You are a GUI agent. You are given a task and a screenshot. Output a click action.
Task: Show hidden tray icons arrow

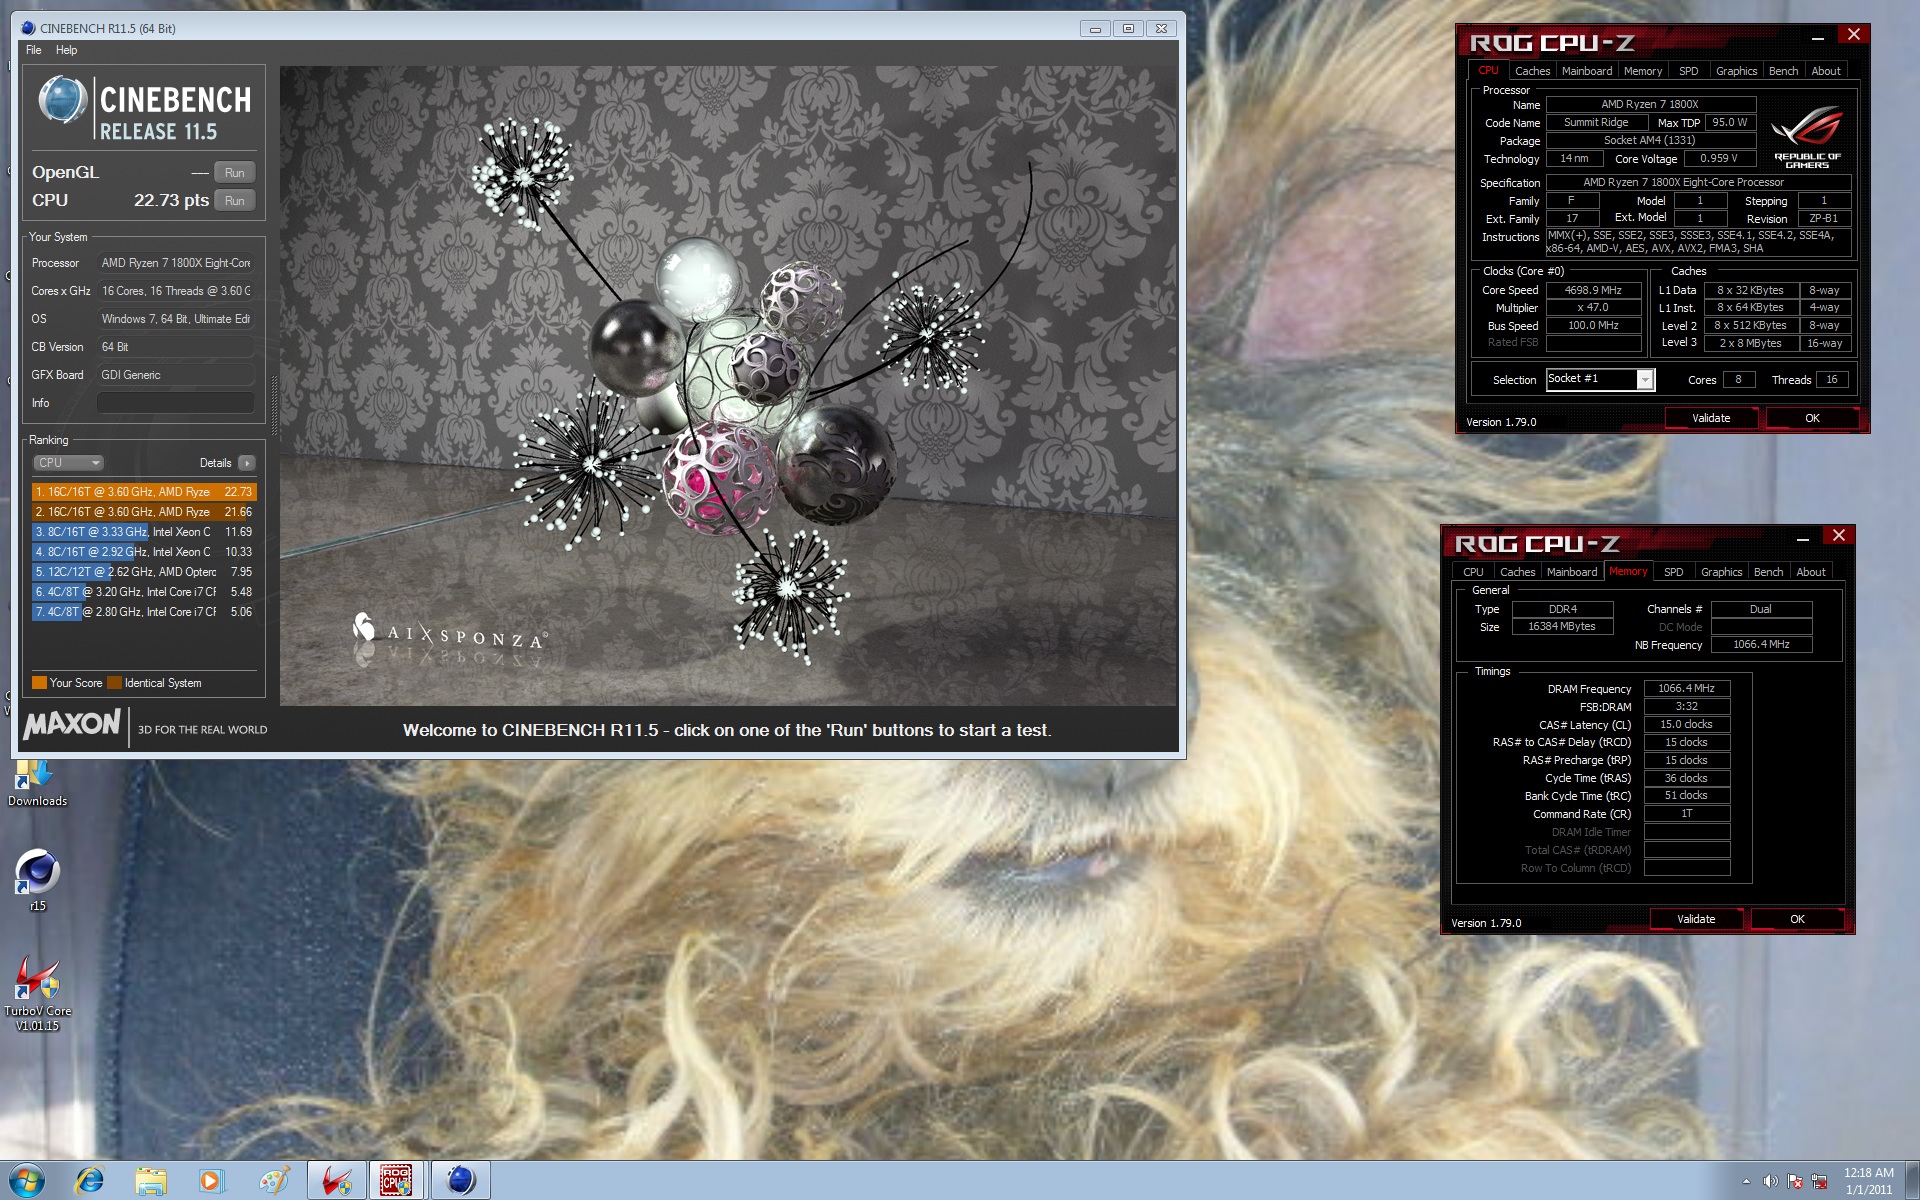pyautogui.click(x=1746, y=1181)
